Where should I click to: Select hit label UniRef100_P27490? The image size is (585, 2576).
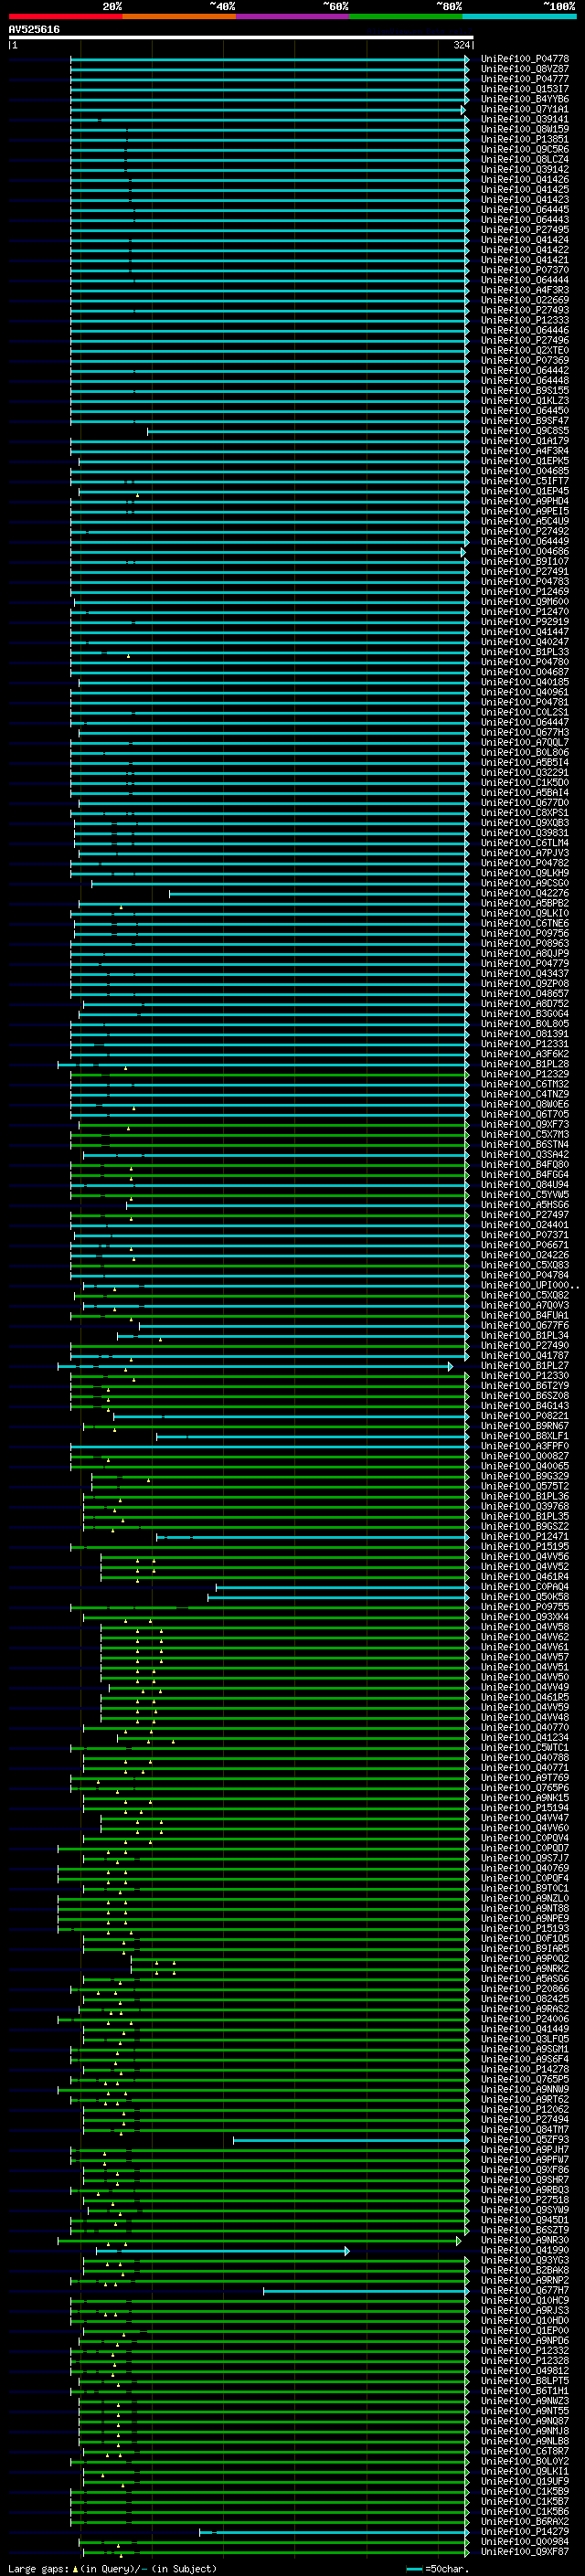pos(525,1345)
